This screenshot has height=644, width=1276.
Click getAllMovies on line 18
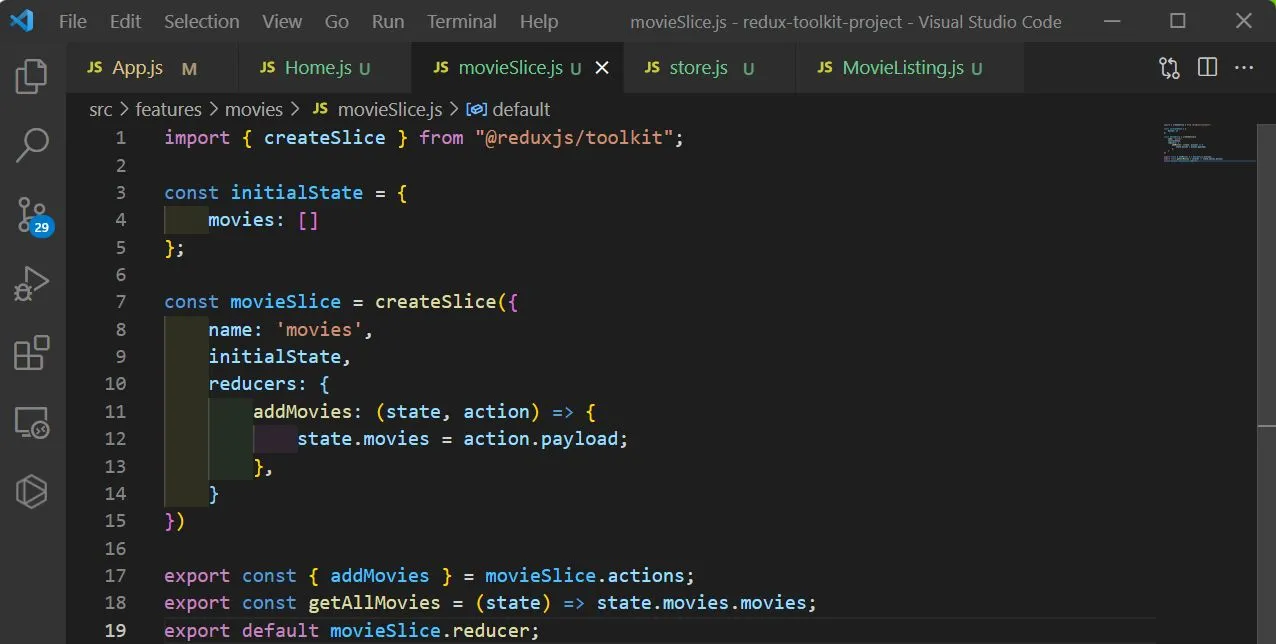(x=375, y=603)
